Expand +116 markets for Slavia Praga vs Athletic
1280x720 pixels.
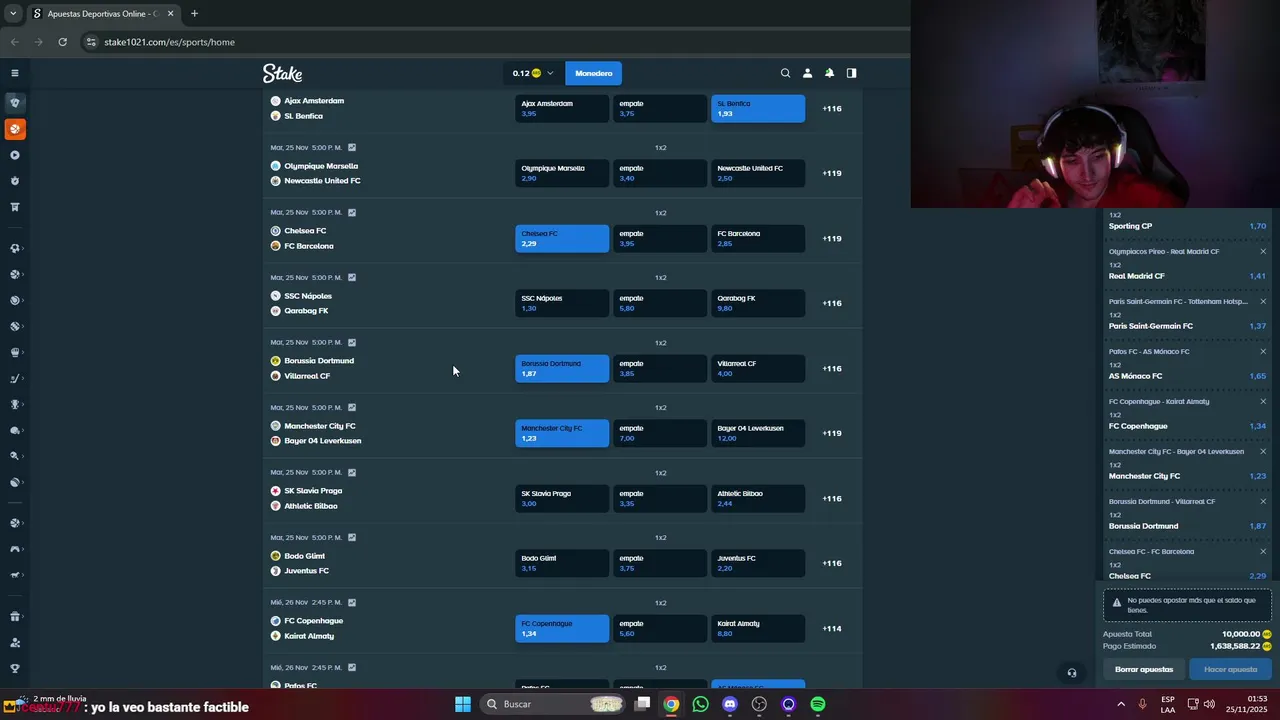coord(832,498)
